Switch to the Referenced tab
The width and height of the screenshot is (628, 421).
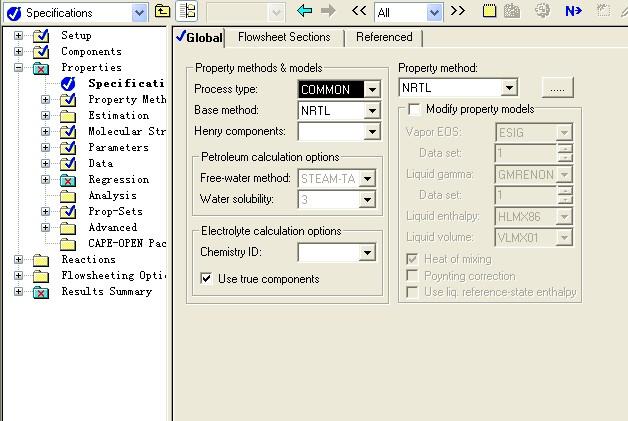click(x=384, y=37)
